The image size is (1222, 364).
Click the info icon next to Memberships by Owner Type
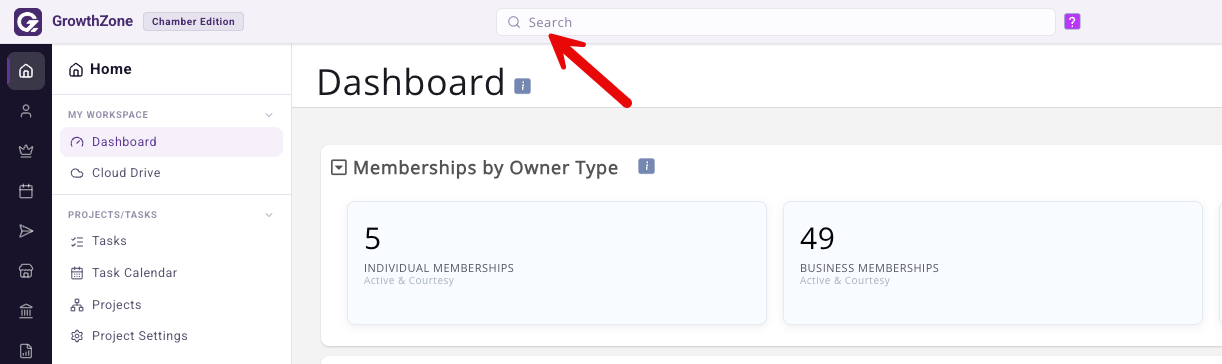[646, 166]
